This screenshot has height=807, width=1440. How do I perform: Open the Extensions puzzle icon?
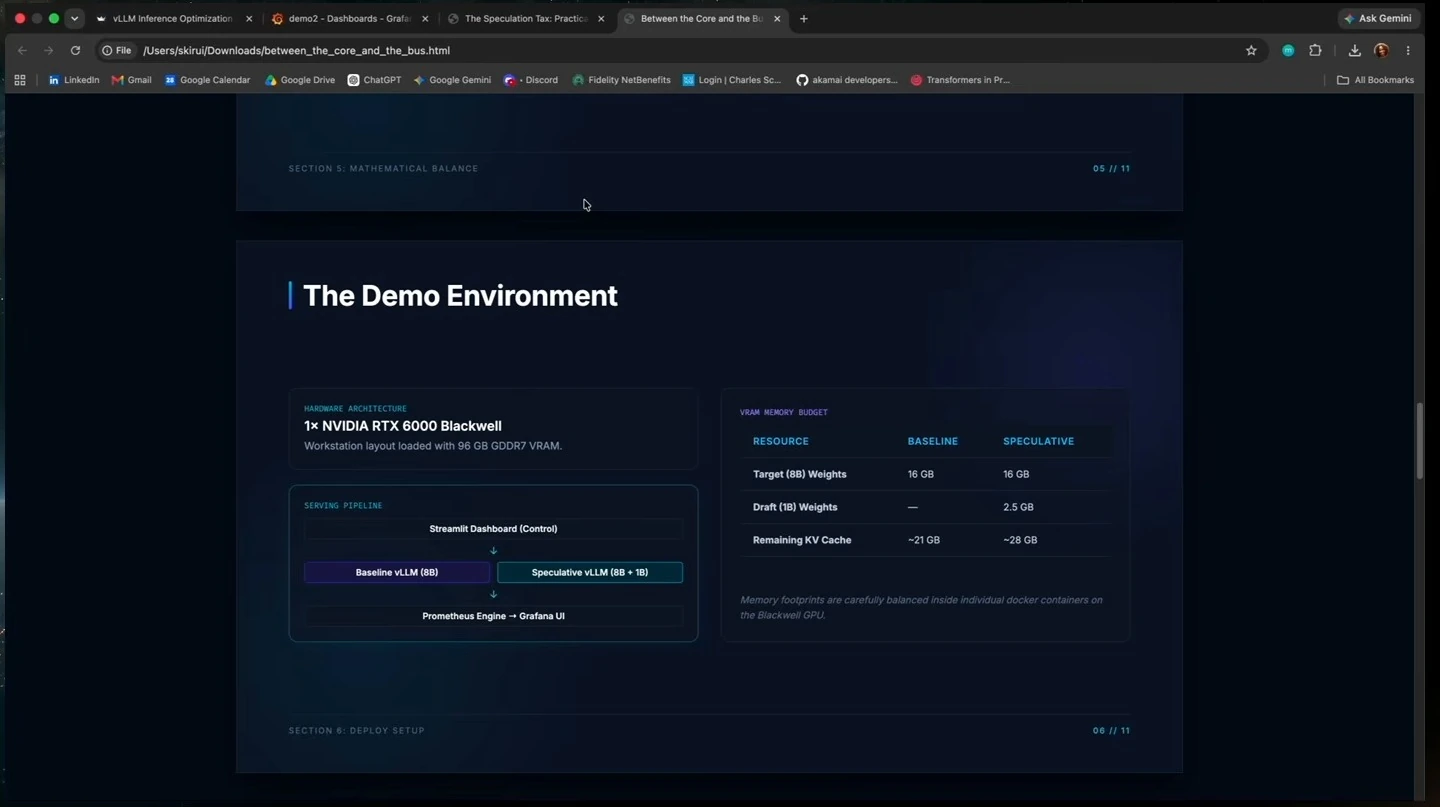1315,50
